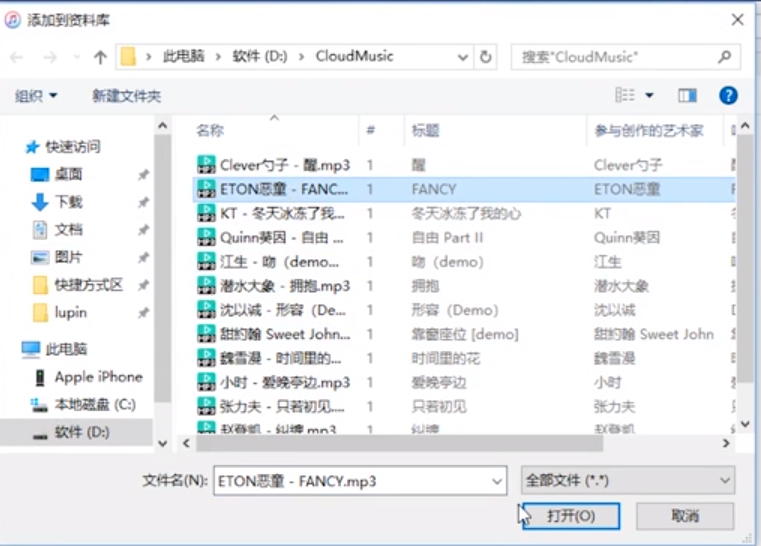Click the view layout icon

(625, 95)
